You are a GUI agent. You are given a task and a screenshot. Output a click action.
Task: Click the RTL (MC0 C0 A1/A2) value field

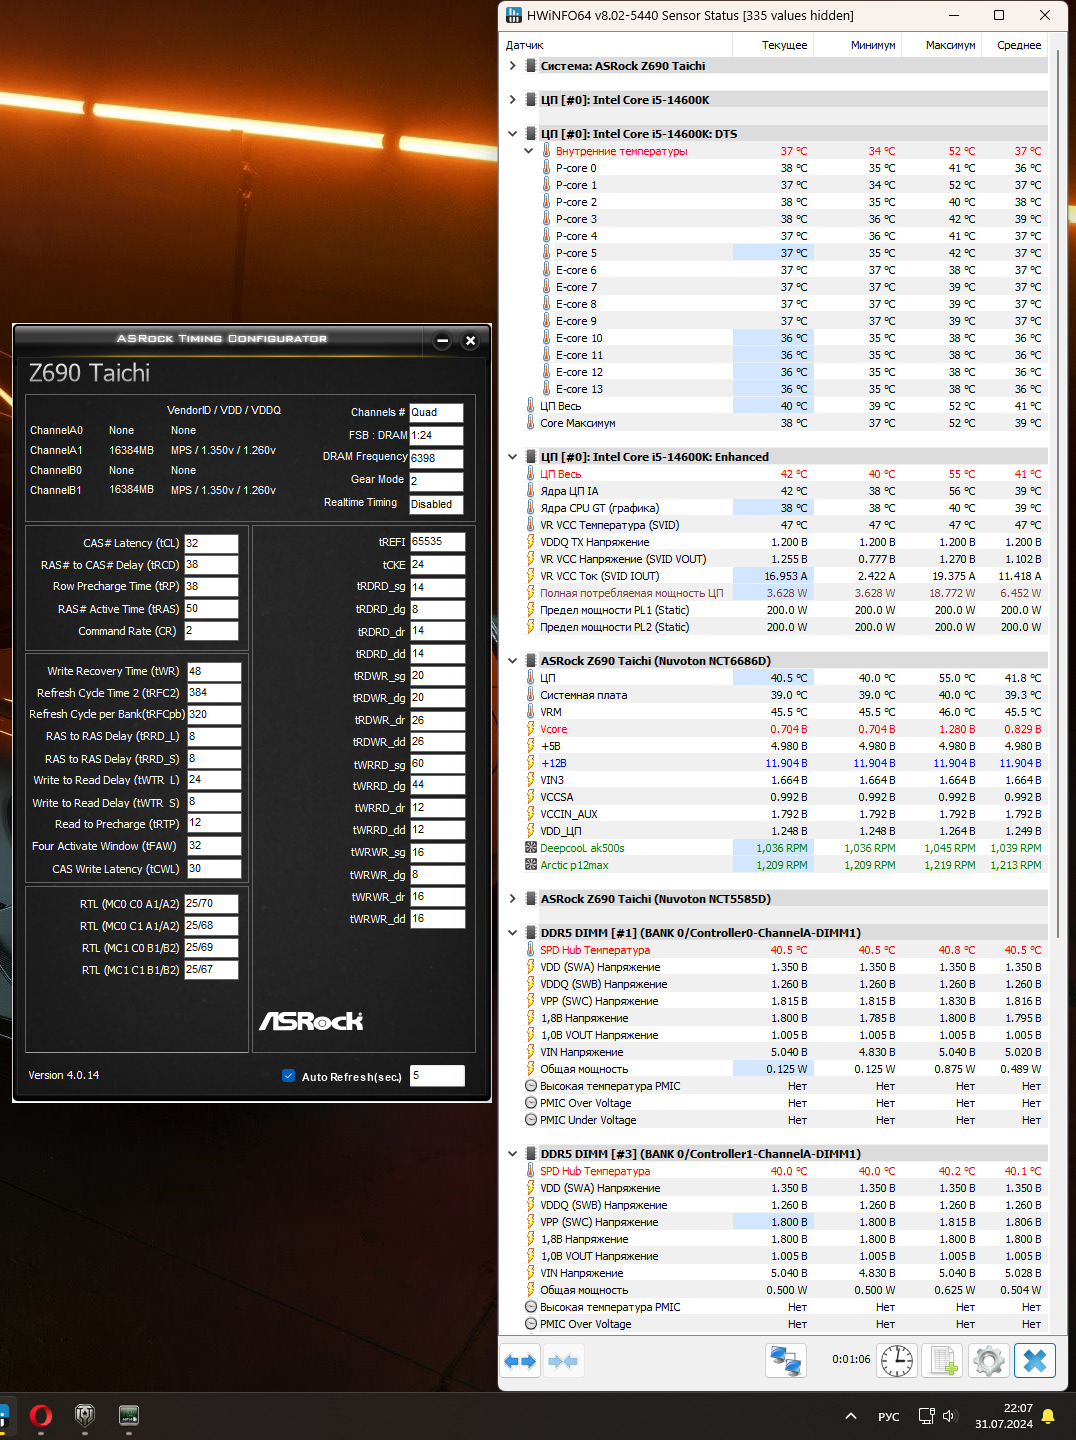pyautogui.click(x=211, y=904)
